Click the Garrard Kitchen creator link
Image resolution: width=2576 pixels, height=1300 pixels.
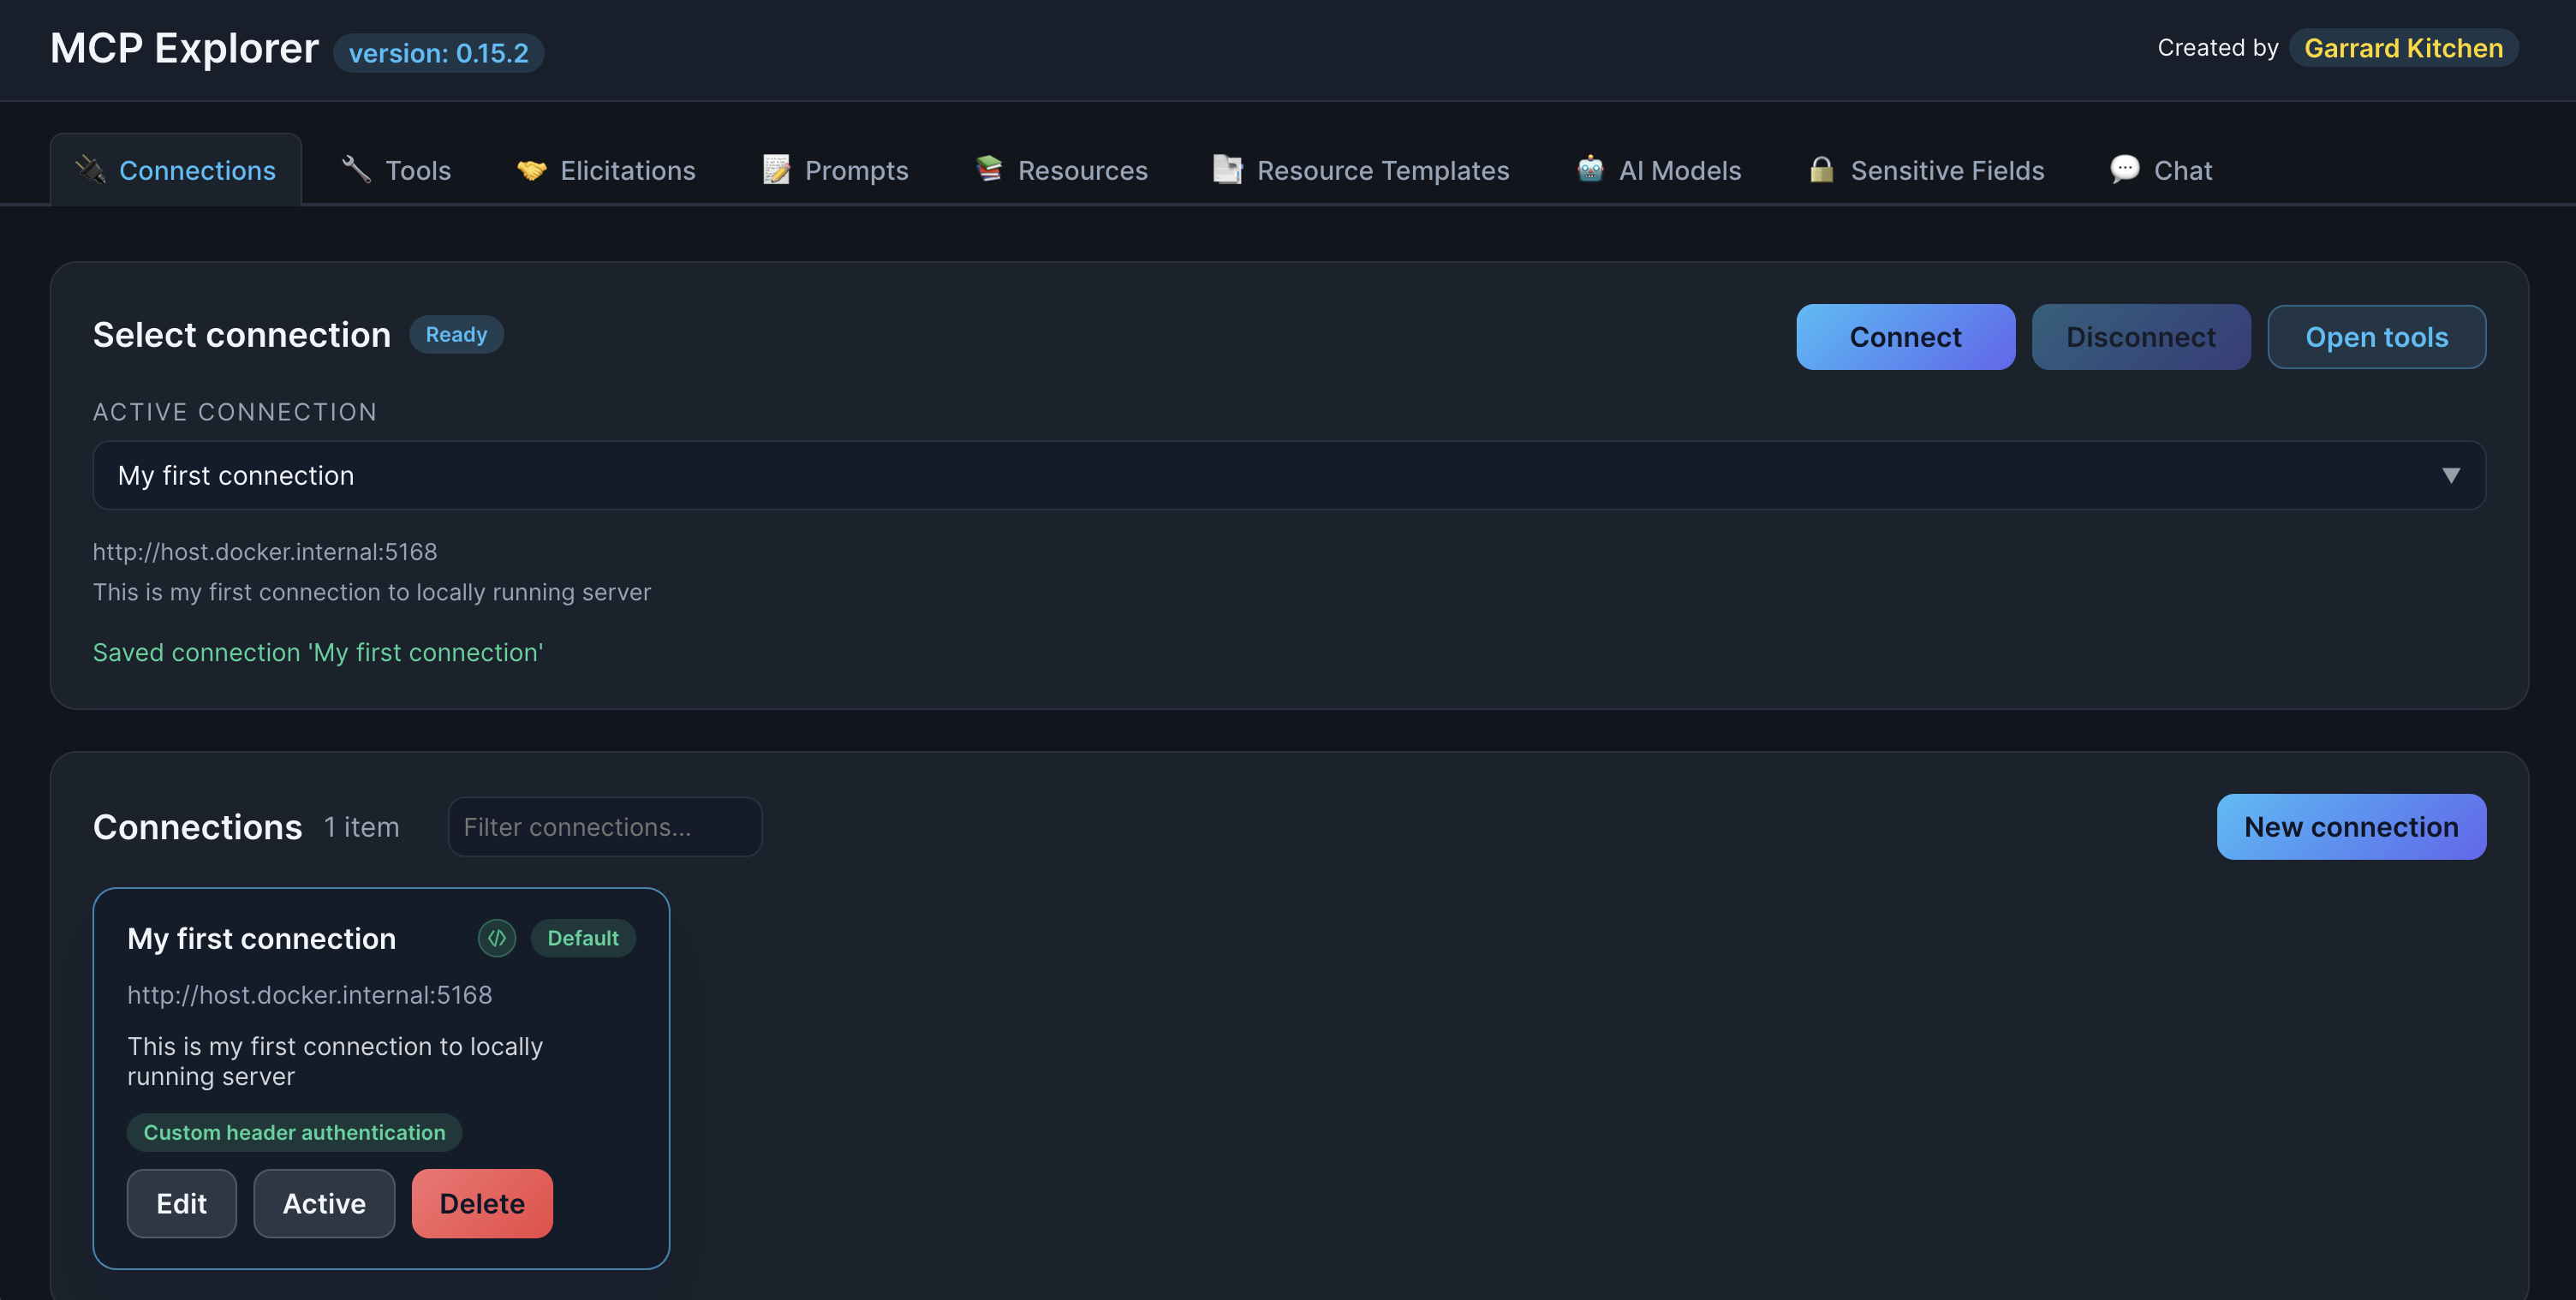2403,47
